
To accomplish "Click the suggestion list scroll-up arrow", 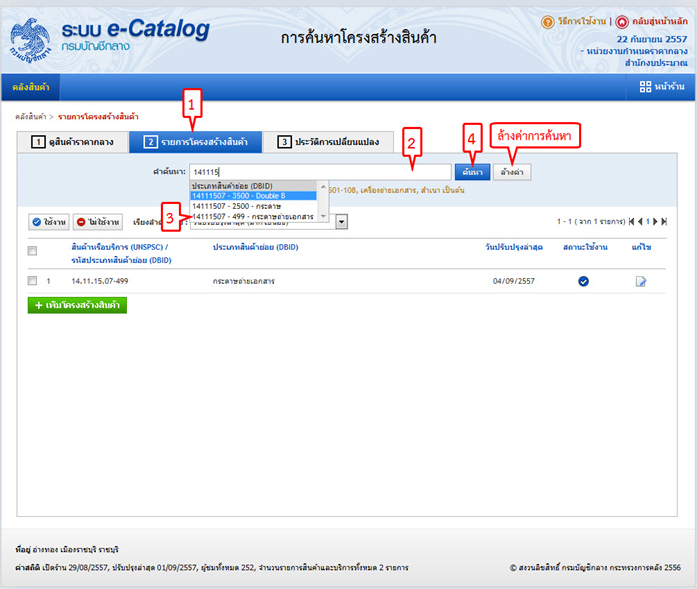I will click(x=323, y=186).
